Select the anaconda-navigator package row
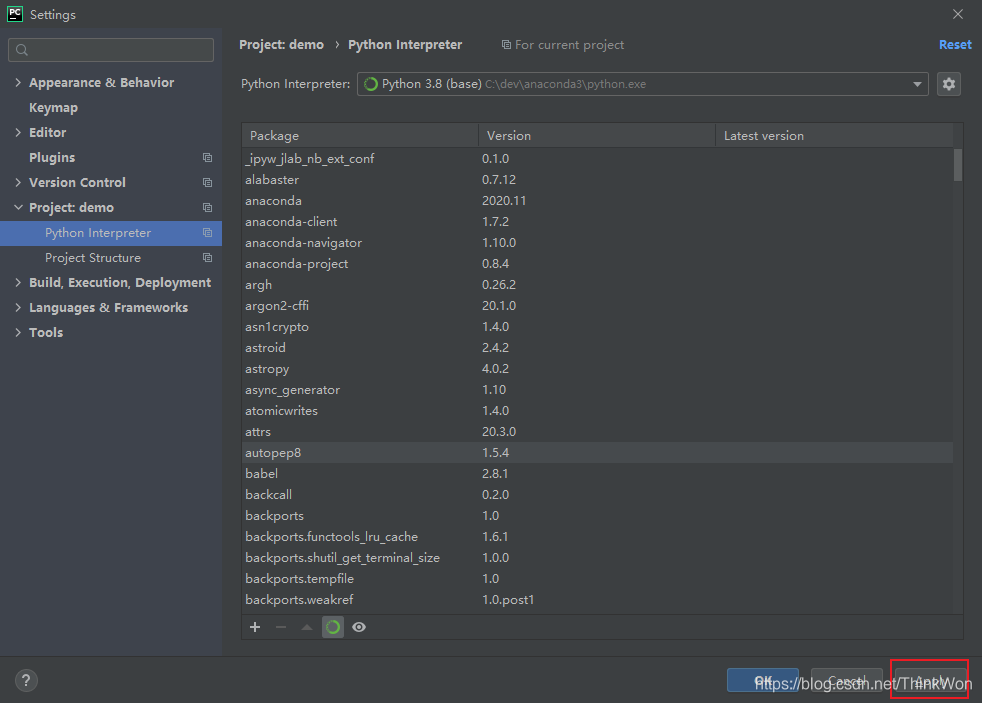The width and height of the screenshot is (982, 703). pos(597,243)
